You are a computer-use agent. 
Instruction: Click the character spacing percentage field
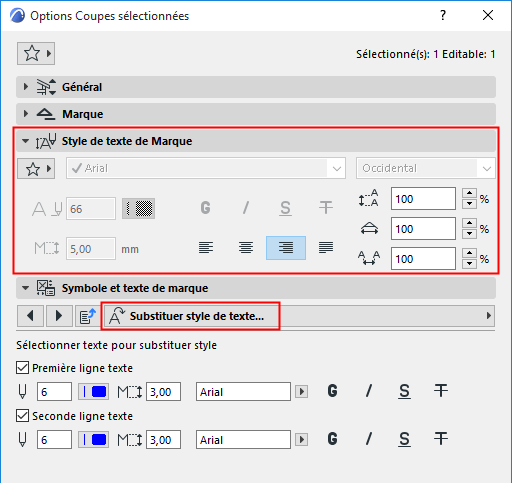click(x=423, y=259)
